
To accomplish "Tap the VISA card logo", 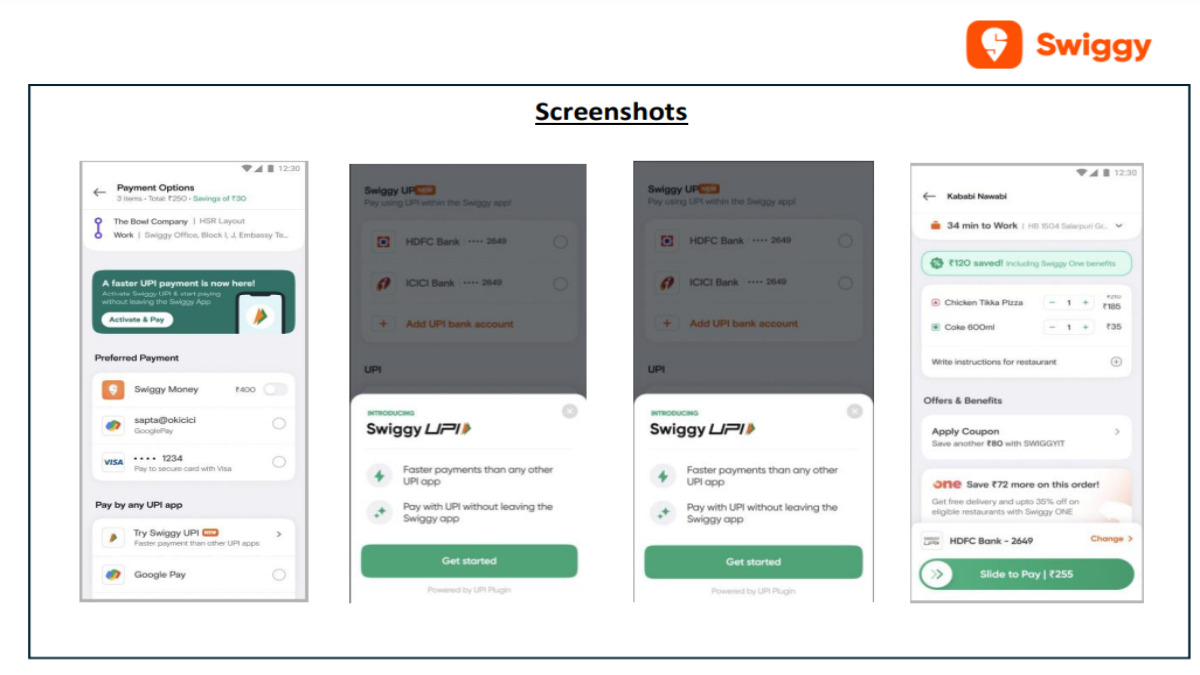I will click(113, 462).
